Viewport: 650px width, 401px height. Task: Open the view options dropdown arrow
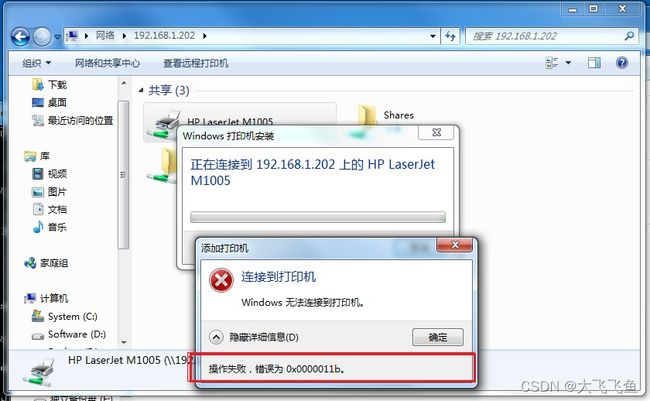[x=568, y=63]
